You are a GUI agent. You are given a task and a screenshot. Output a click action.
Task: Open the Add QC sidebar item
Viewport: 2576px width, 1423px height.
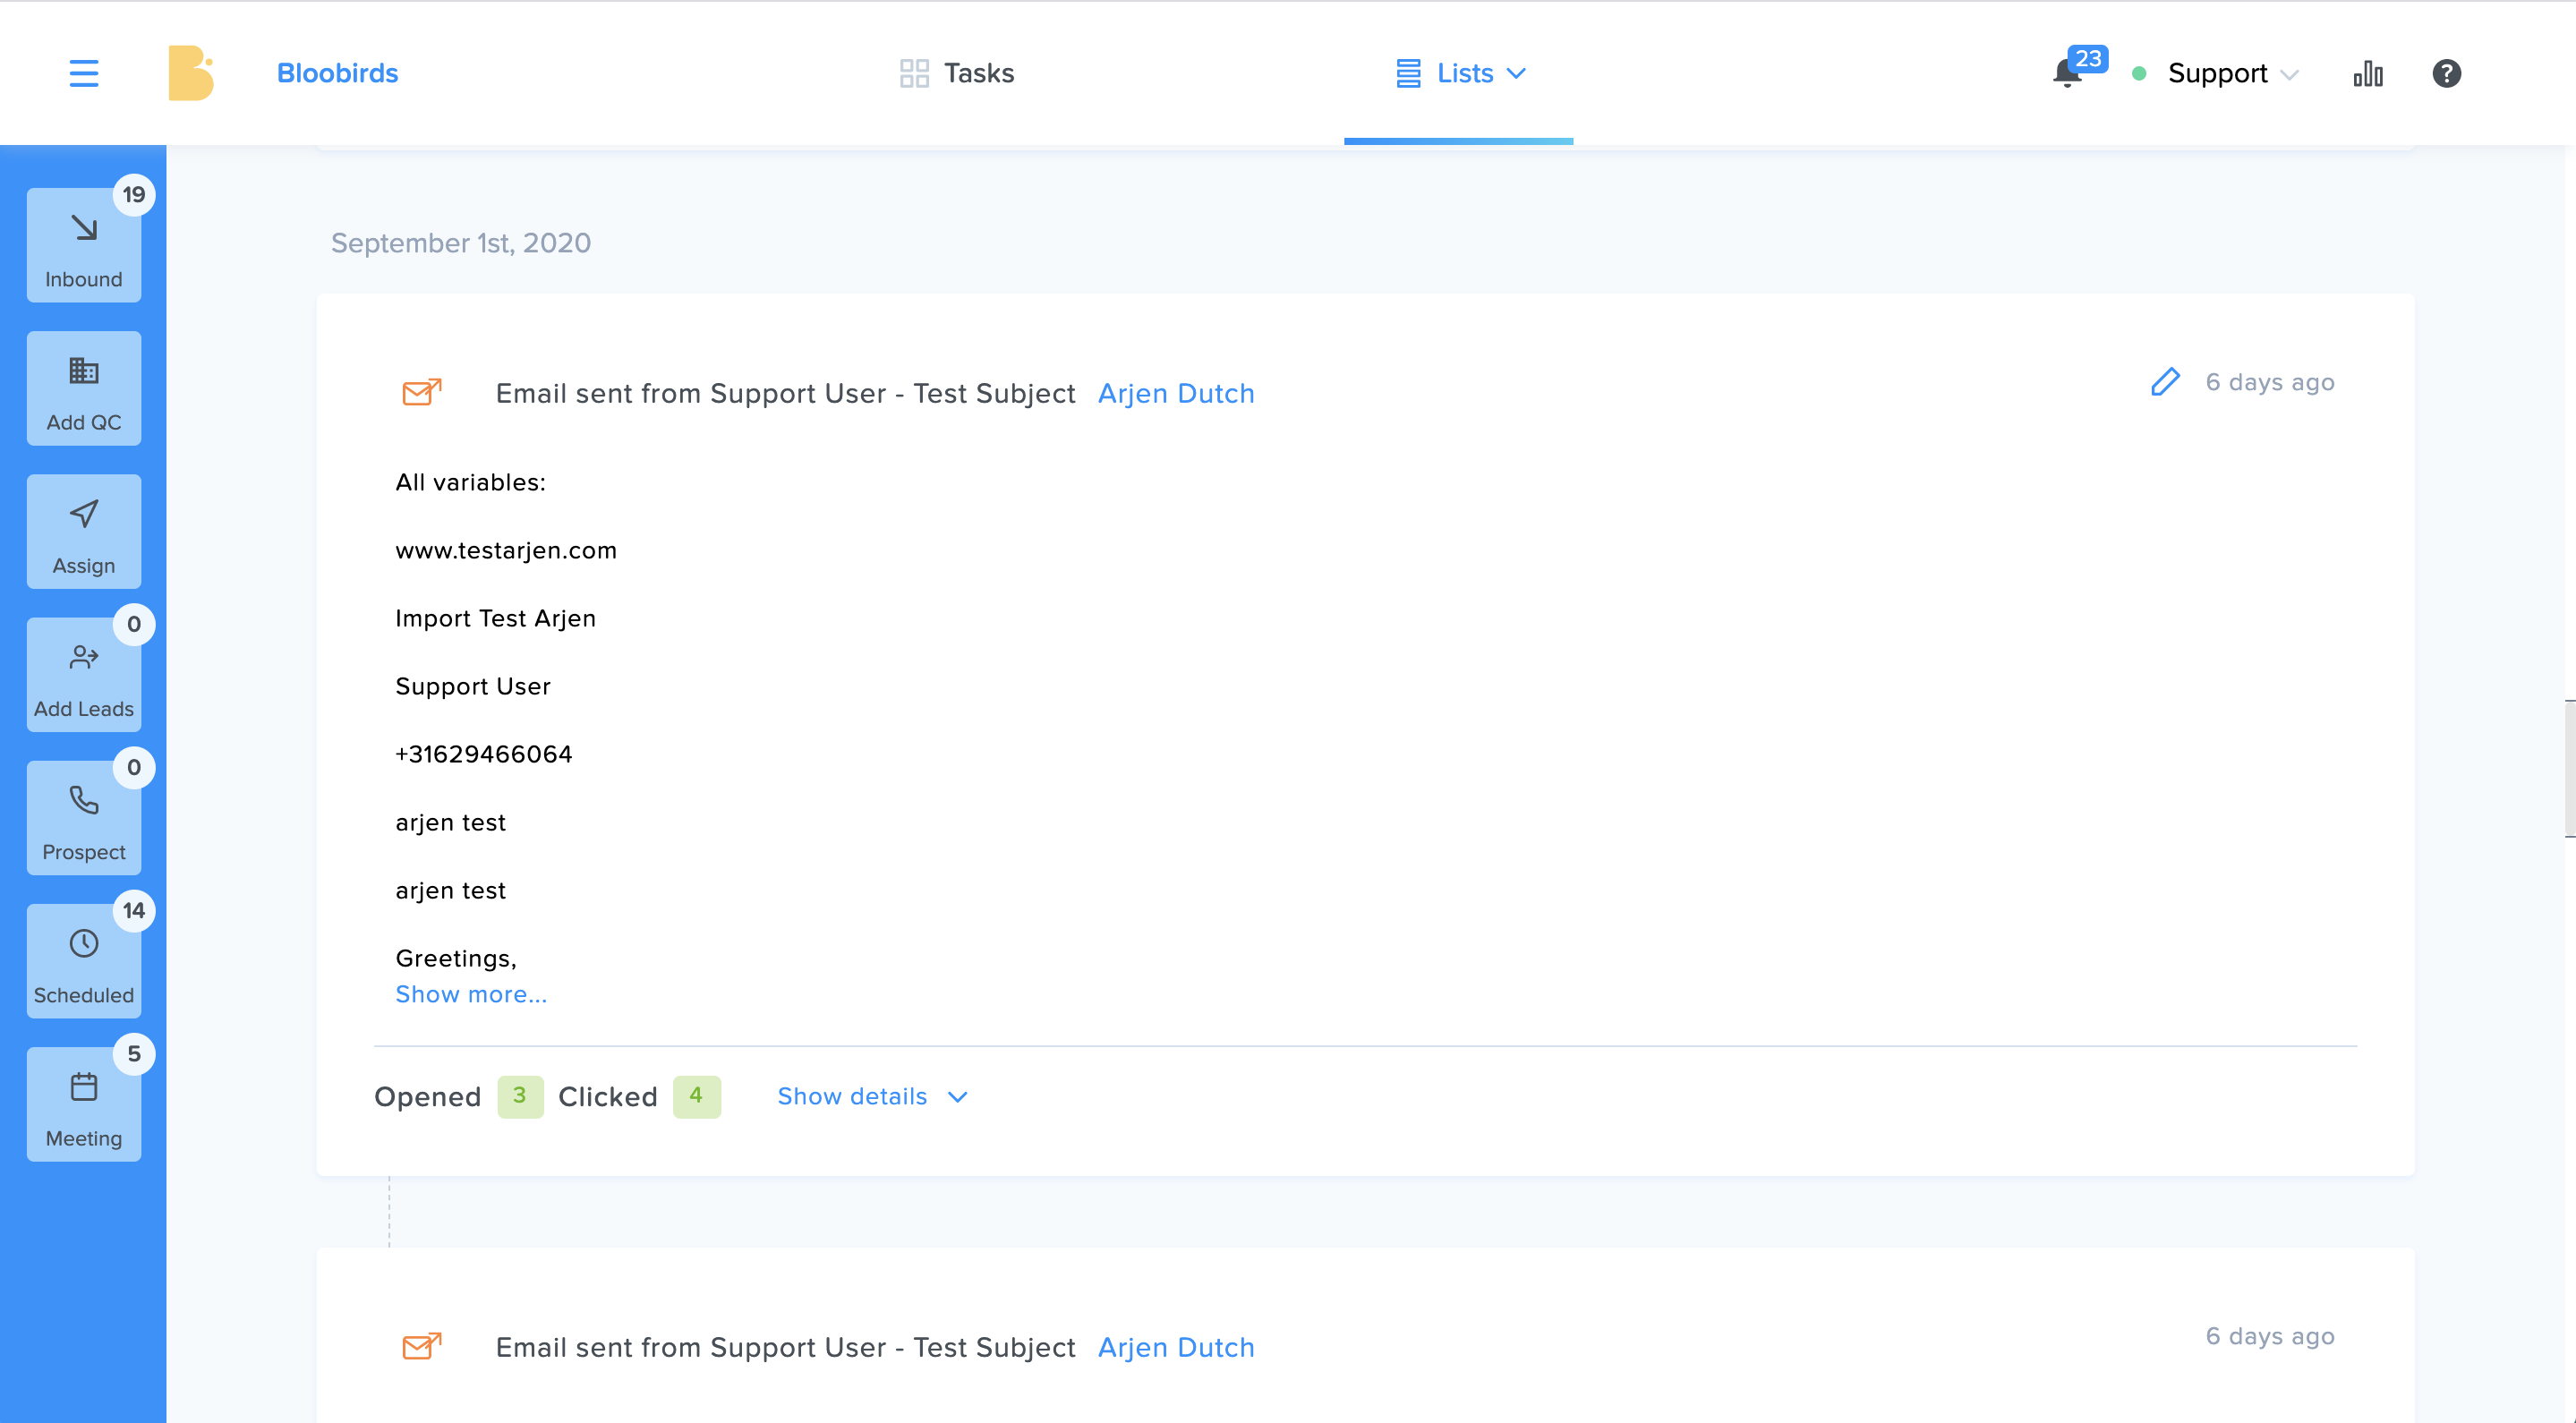[x=84, y=388]
